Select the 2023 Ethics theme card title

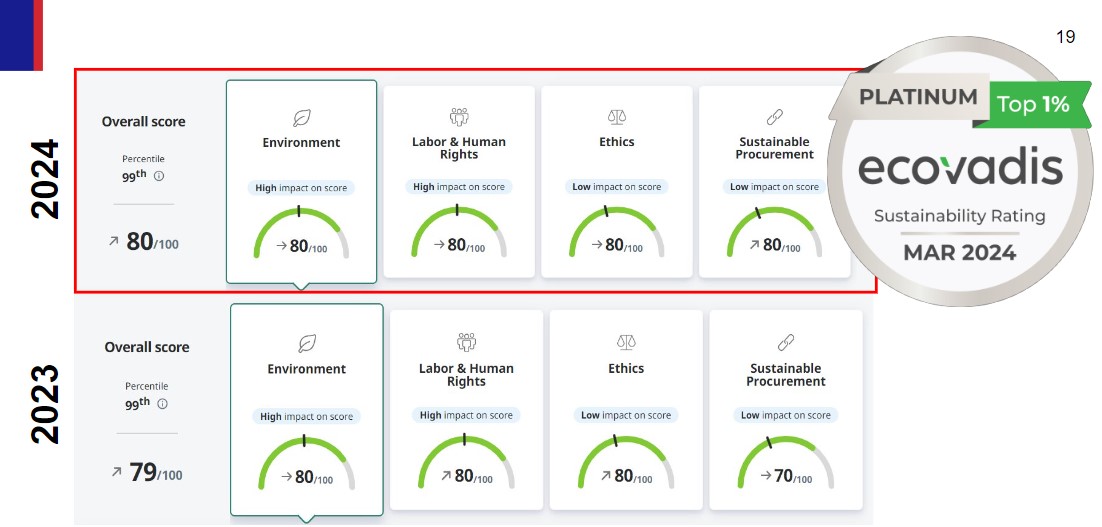(x=625, y=368)
